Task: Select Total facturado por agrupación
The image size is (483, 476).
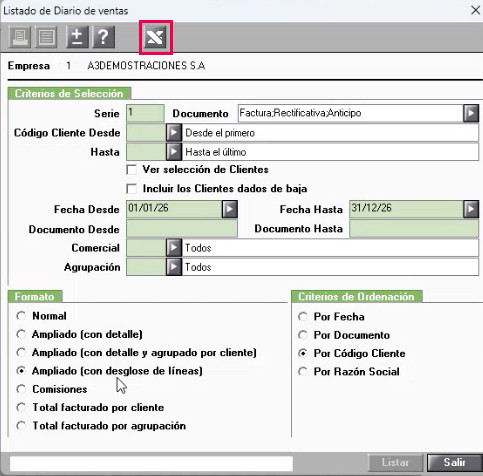Action: coord(21,426)
